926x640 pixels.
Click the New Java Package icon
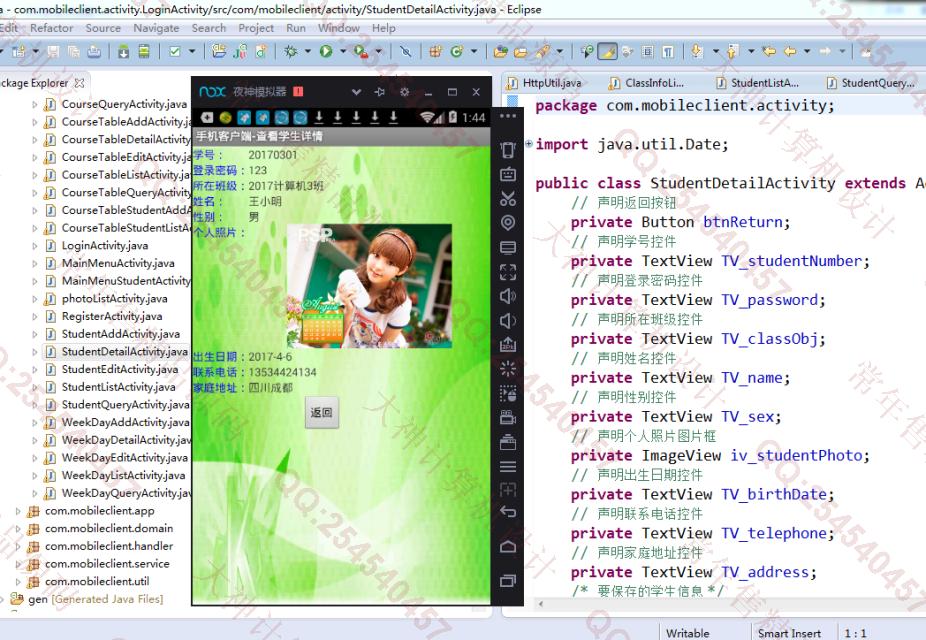(x=435, y=52)
